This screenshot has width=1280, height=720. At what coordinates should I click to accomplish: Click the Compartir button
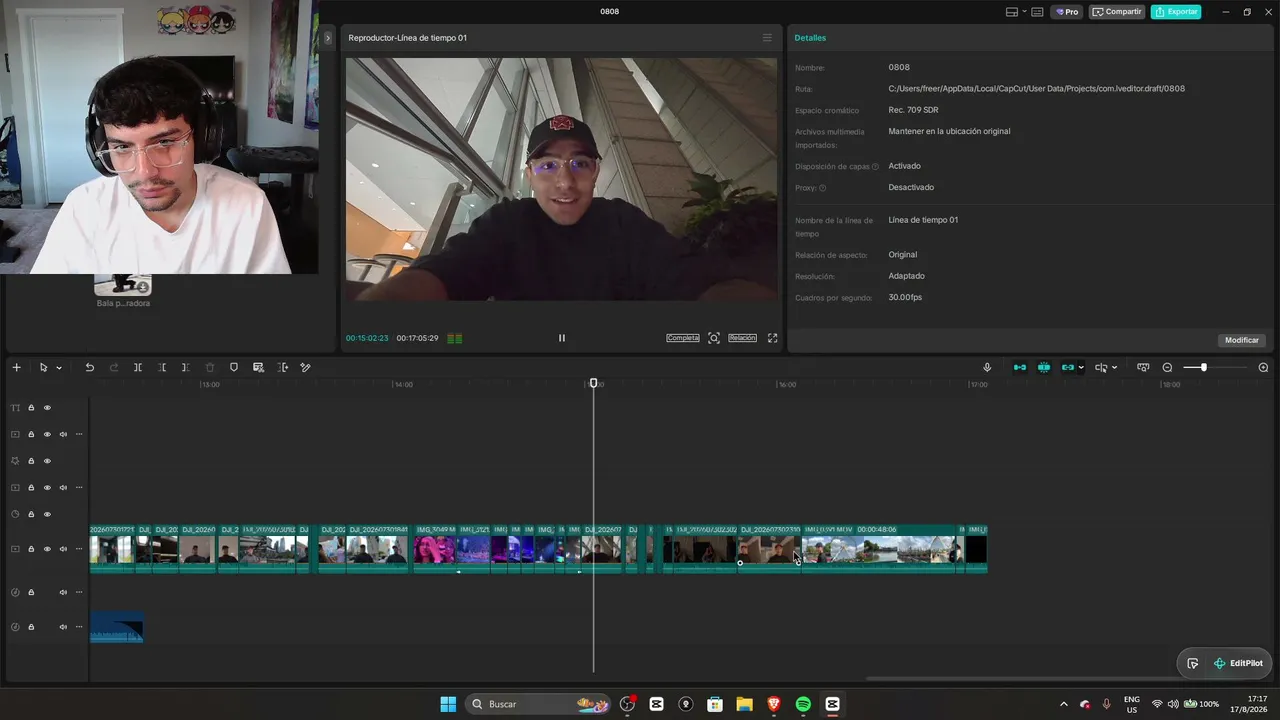pos(1116,12)
